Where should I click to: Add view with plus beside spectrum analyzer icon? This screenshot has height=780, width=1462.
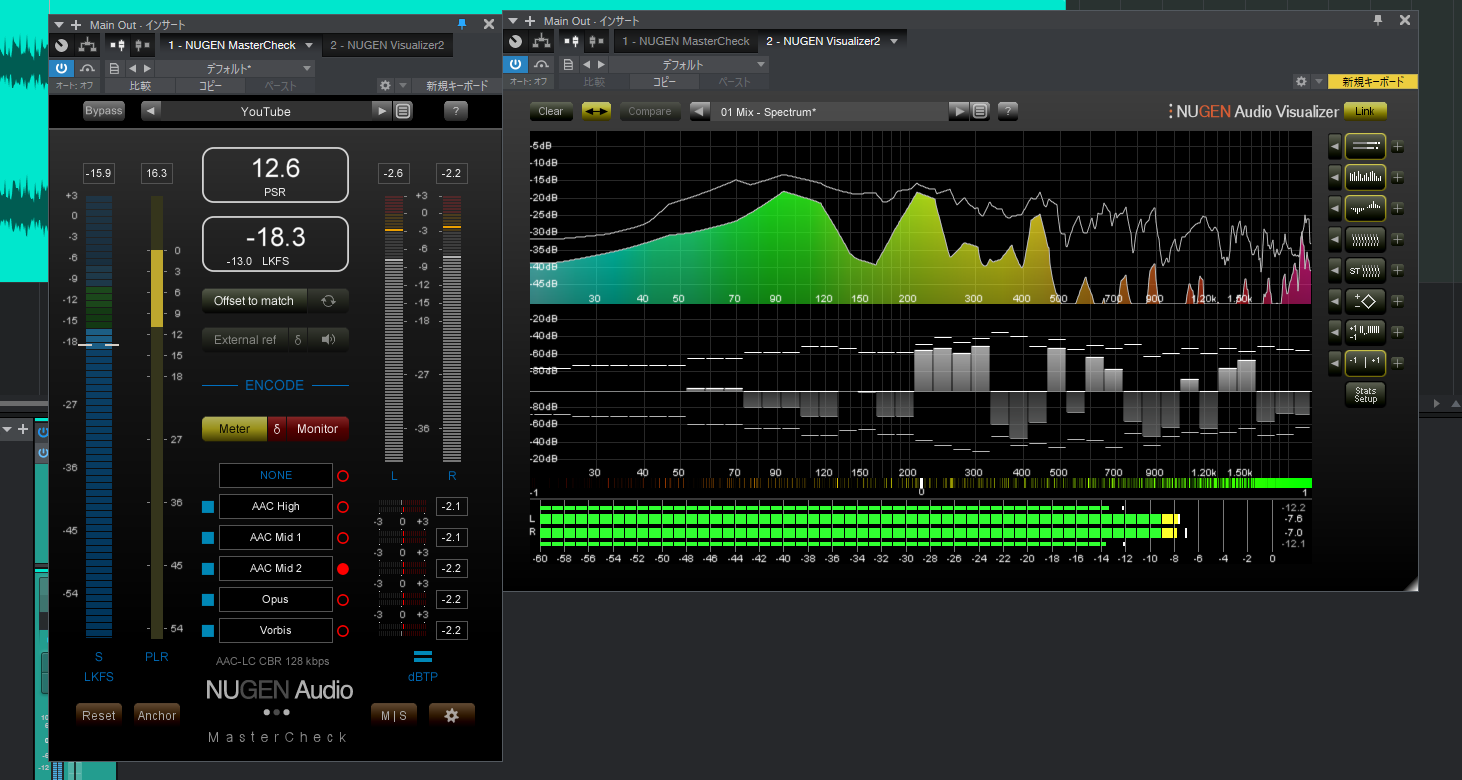(x=1398, y=178)
